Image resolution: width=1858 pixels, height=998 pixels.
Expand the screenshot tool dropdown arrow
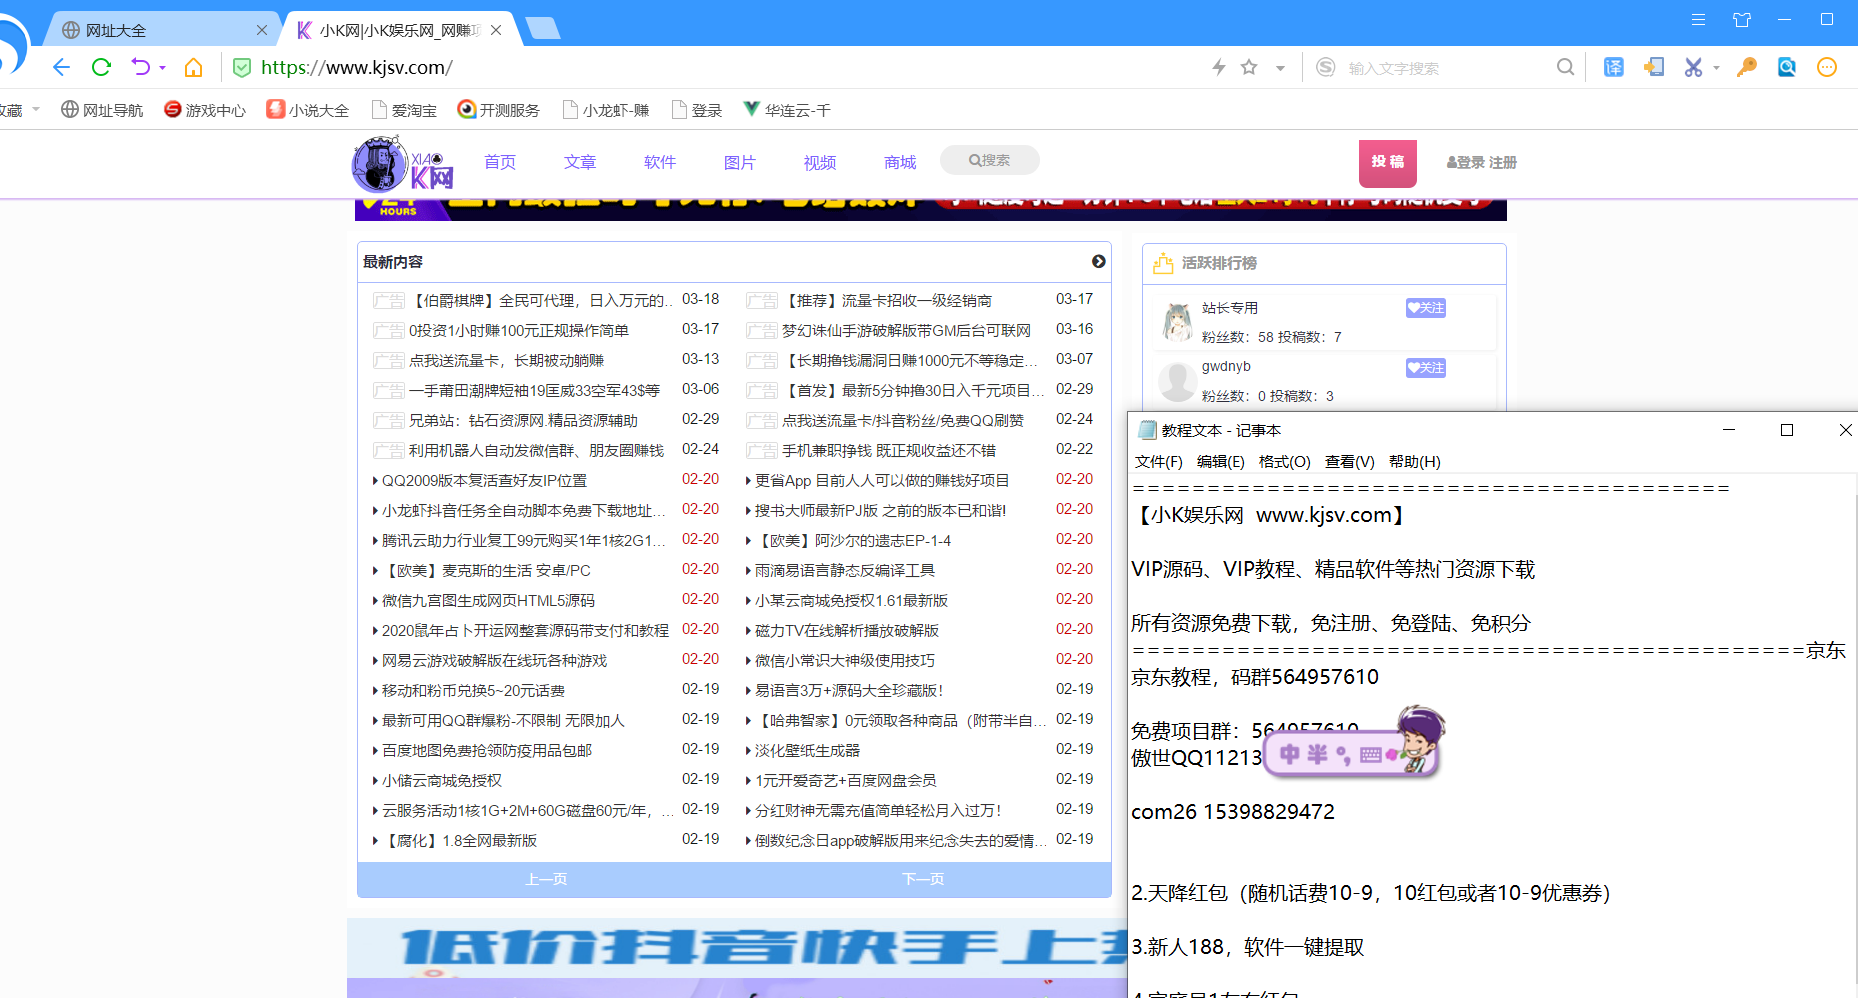(x=1716, y=67)
